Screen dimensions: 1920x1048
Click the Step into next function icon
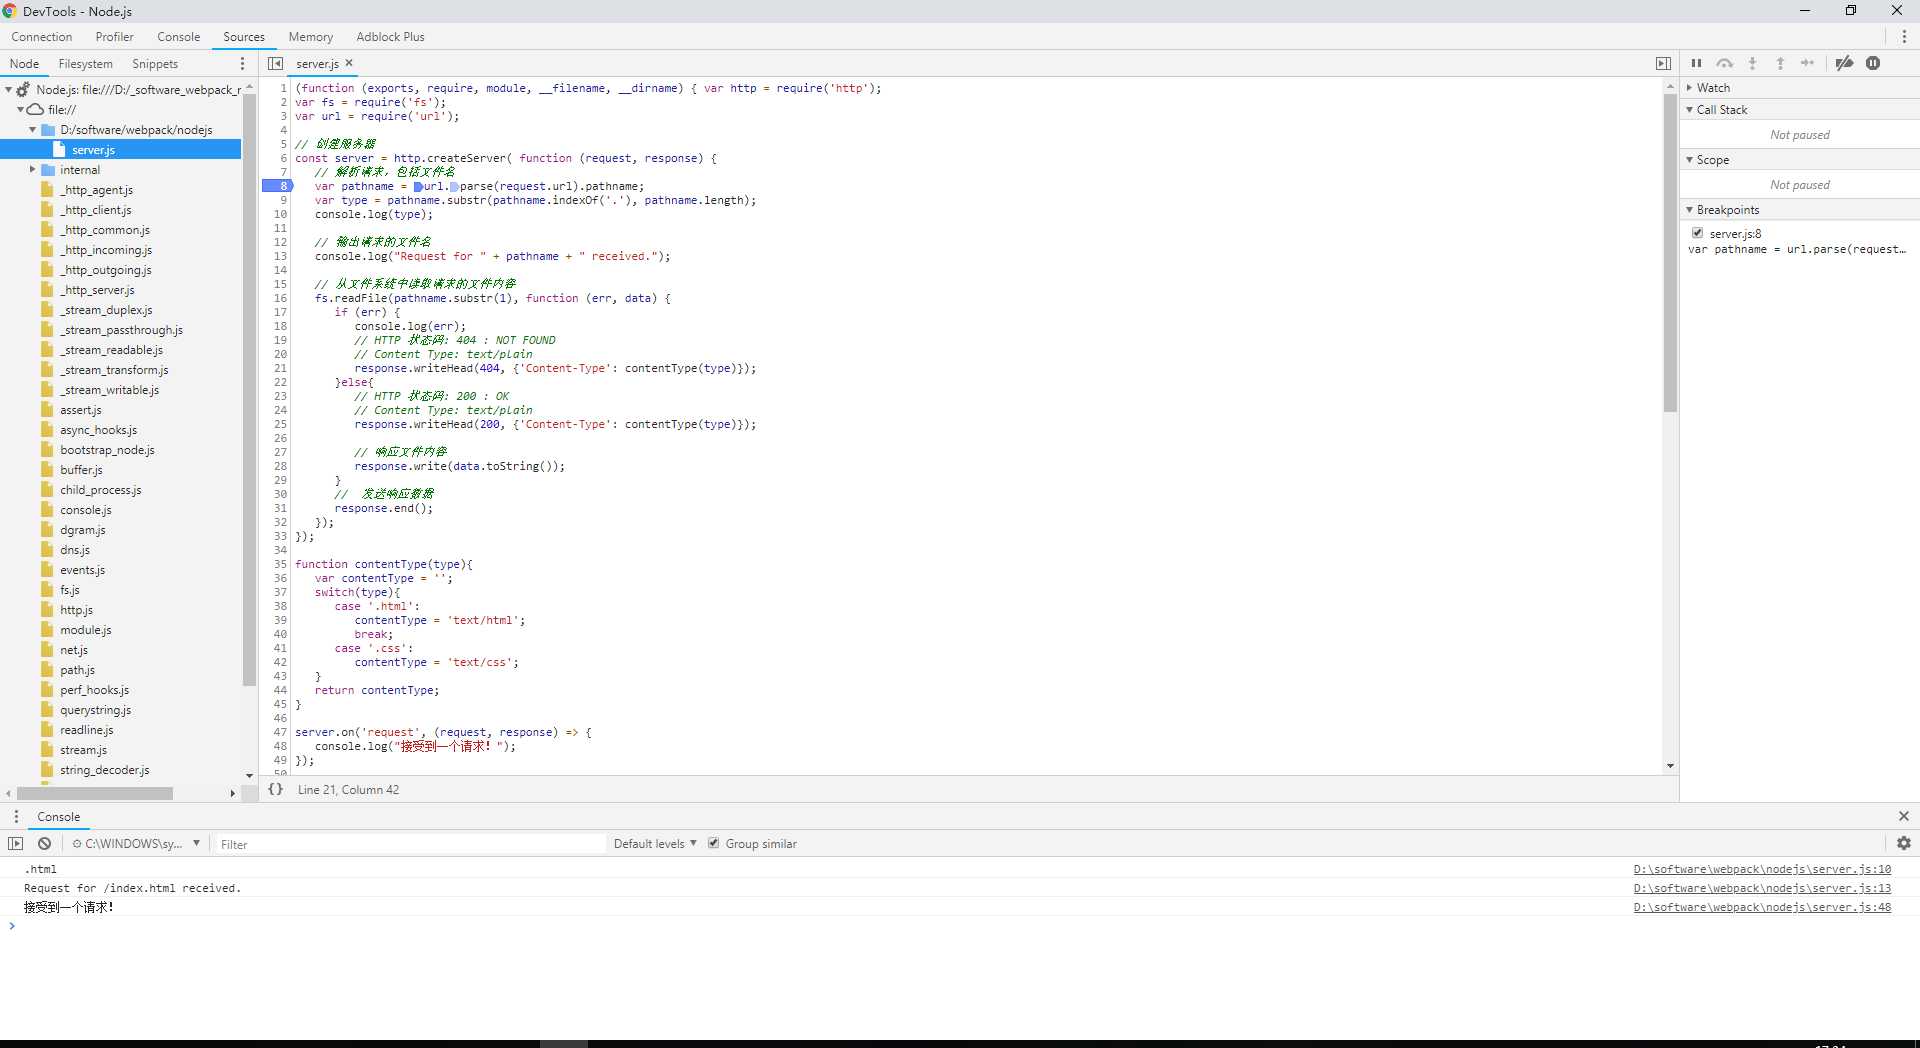(x=1753, y=63)
